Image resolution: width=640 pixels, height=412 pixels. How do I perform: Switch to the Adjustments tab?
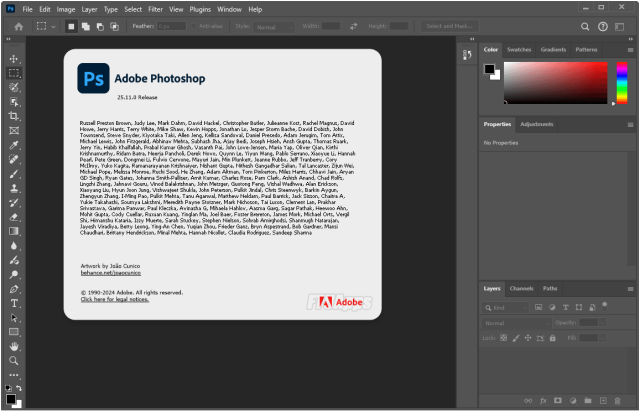click(x=537, y=124)
